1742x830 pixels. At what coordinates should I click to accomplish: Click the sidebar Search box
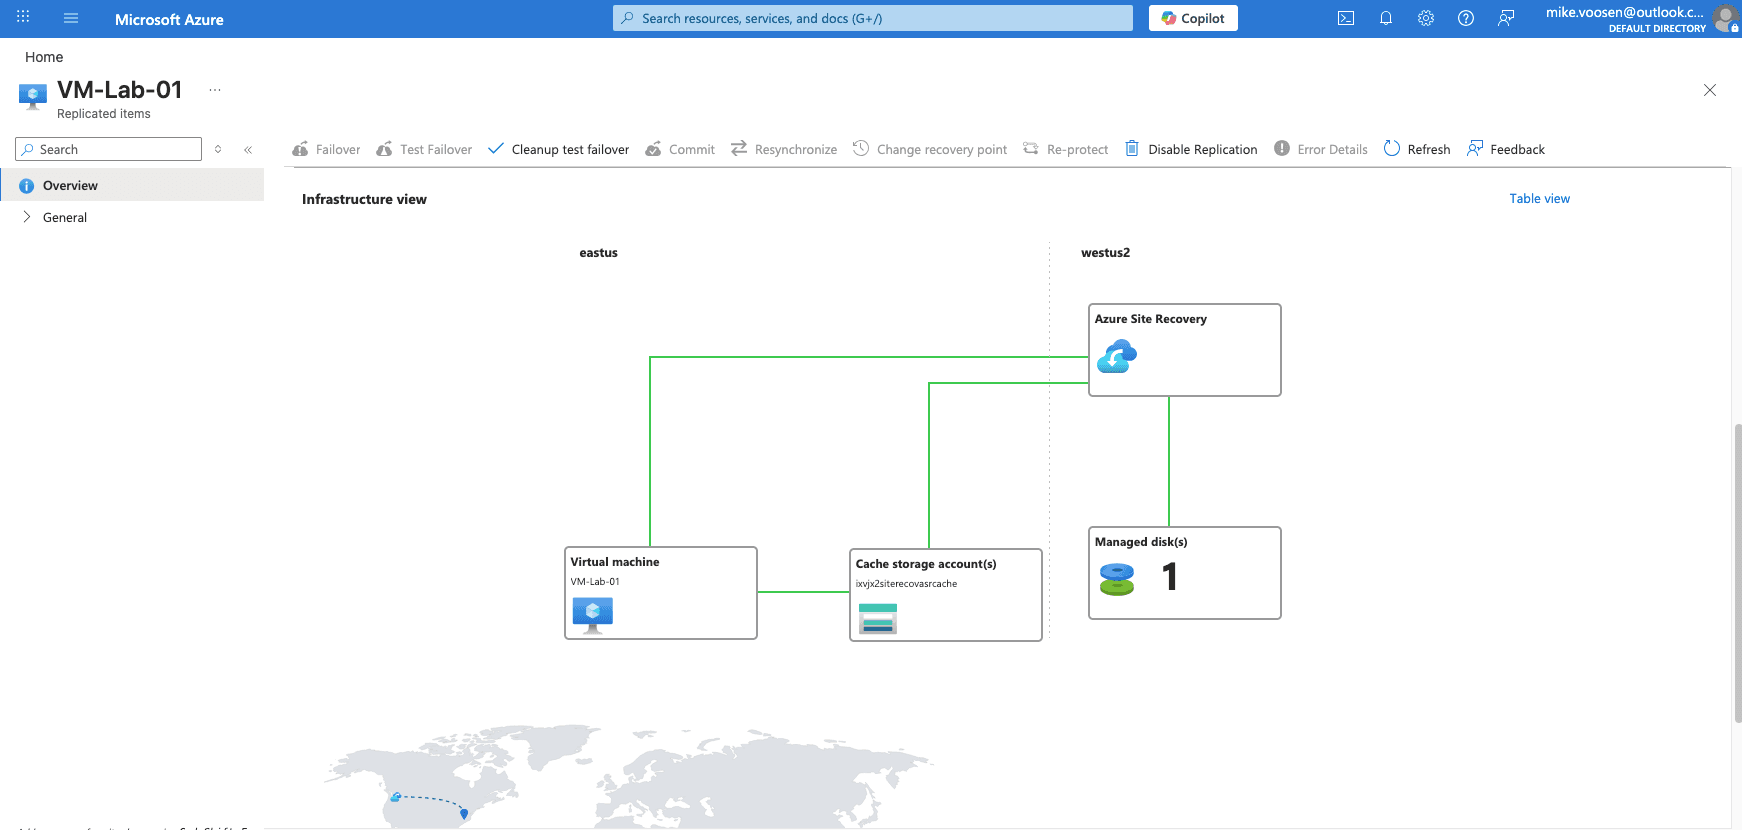pyautogui.click(x=109, y=149)
